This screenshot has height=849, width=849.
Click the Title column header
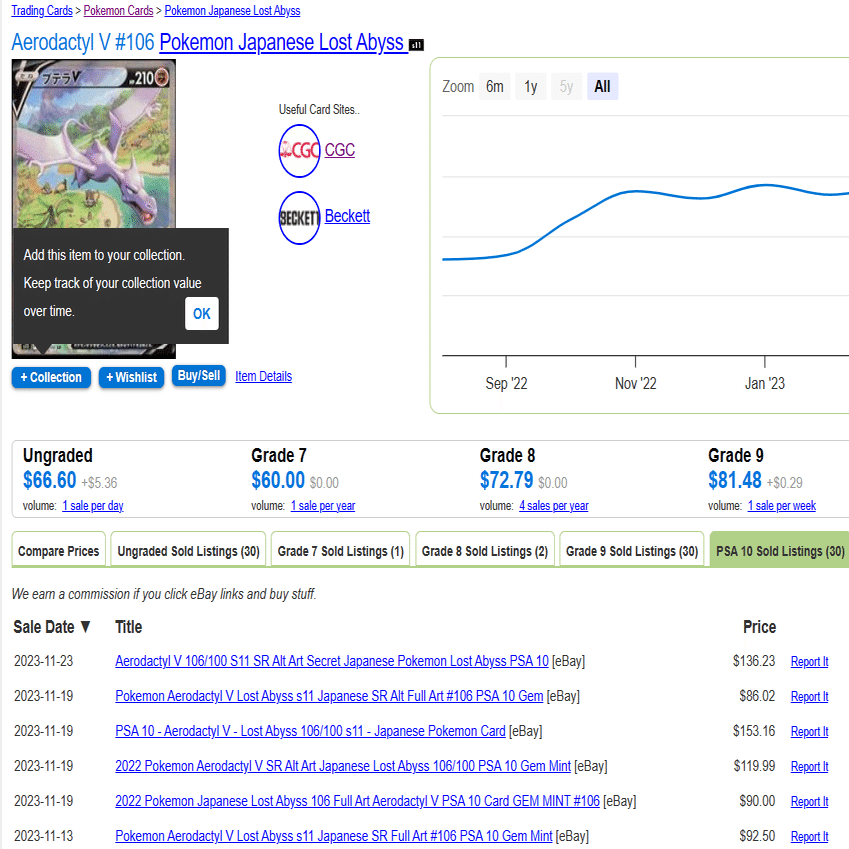coord(128,627)
